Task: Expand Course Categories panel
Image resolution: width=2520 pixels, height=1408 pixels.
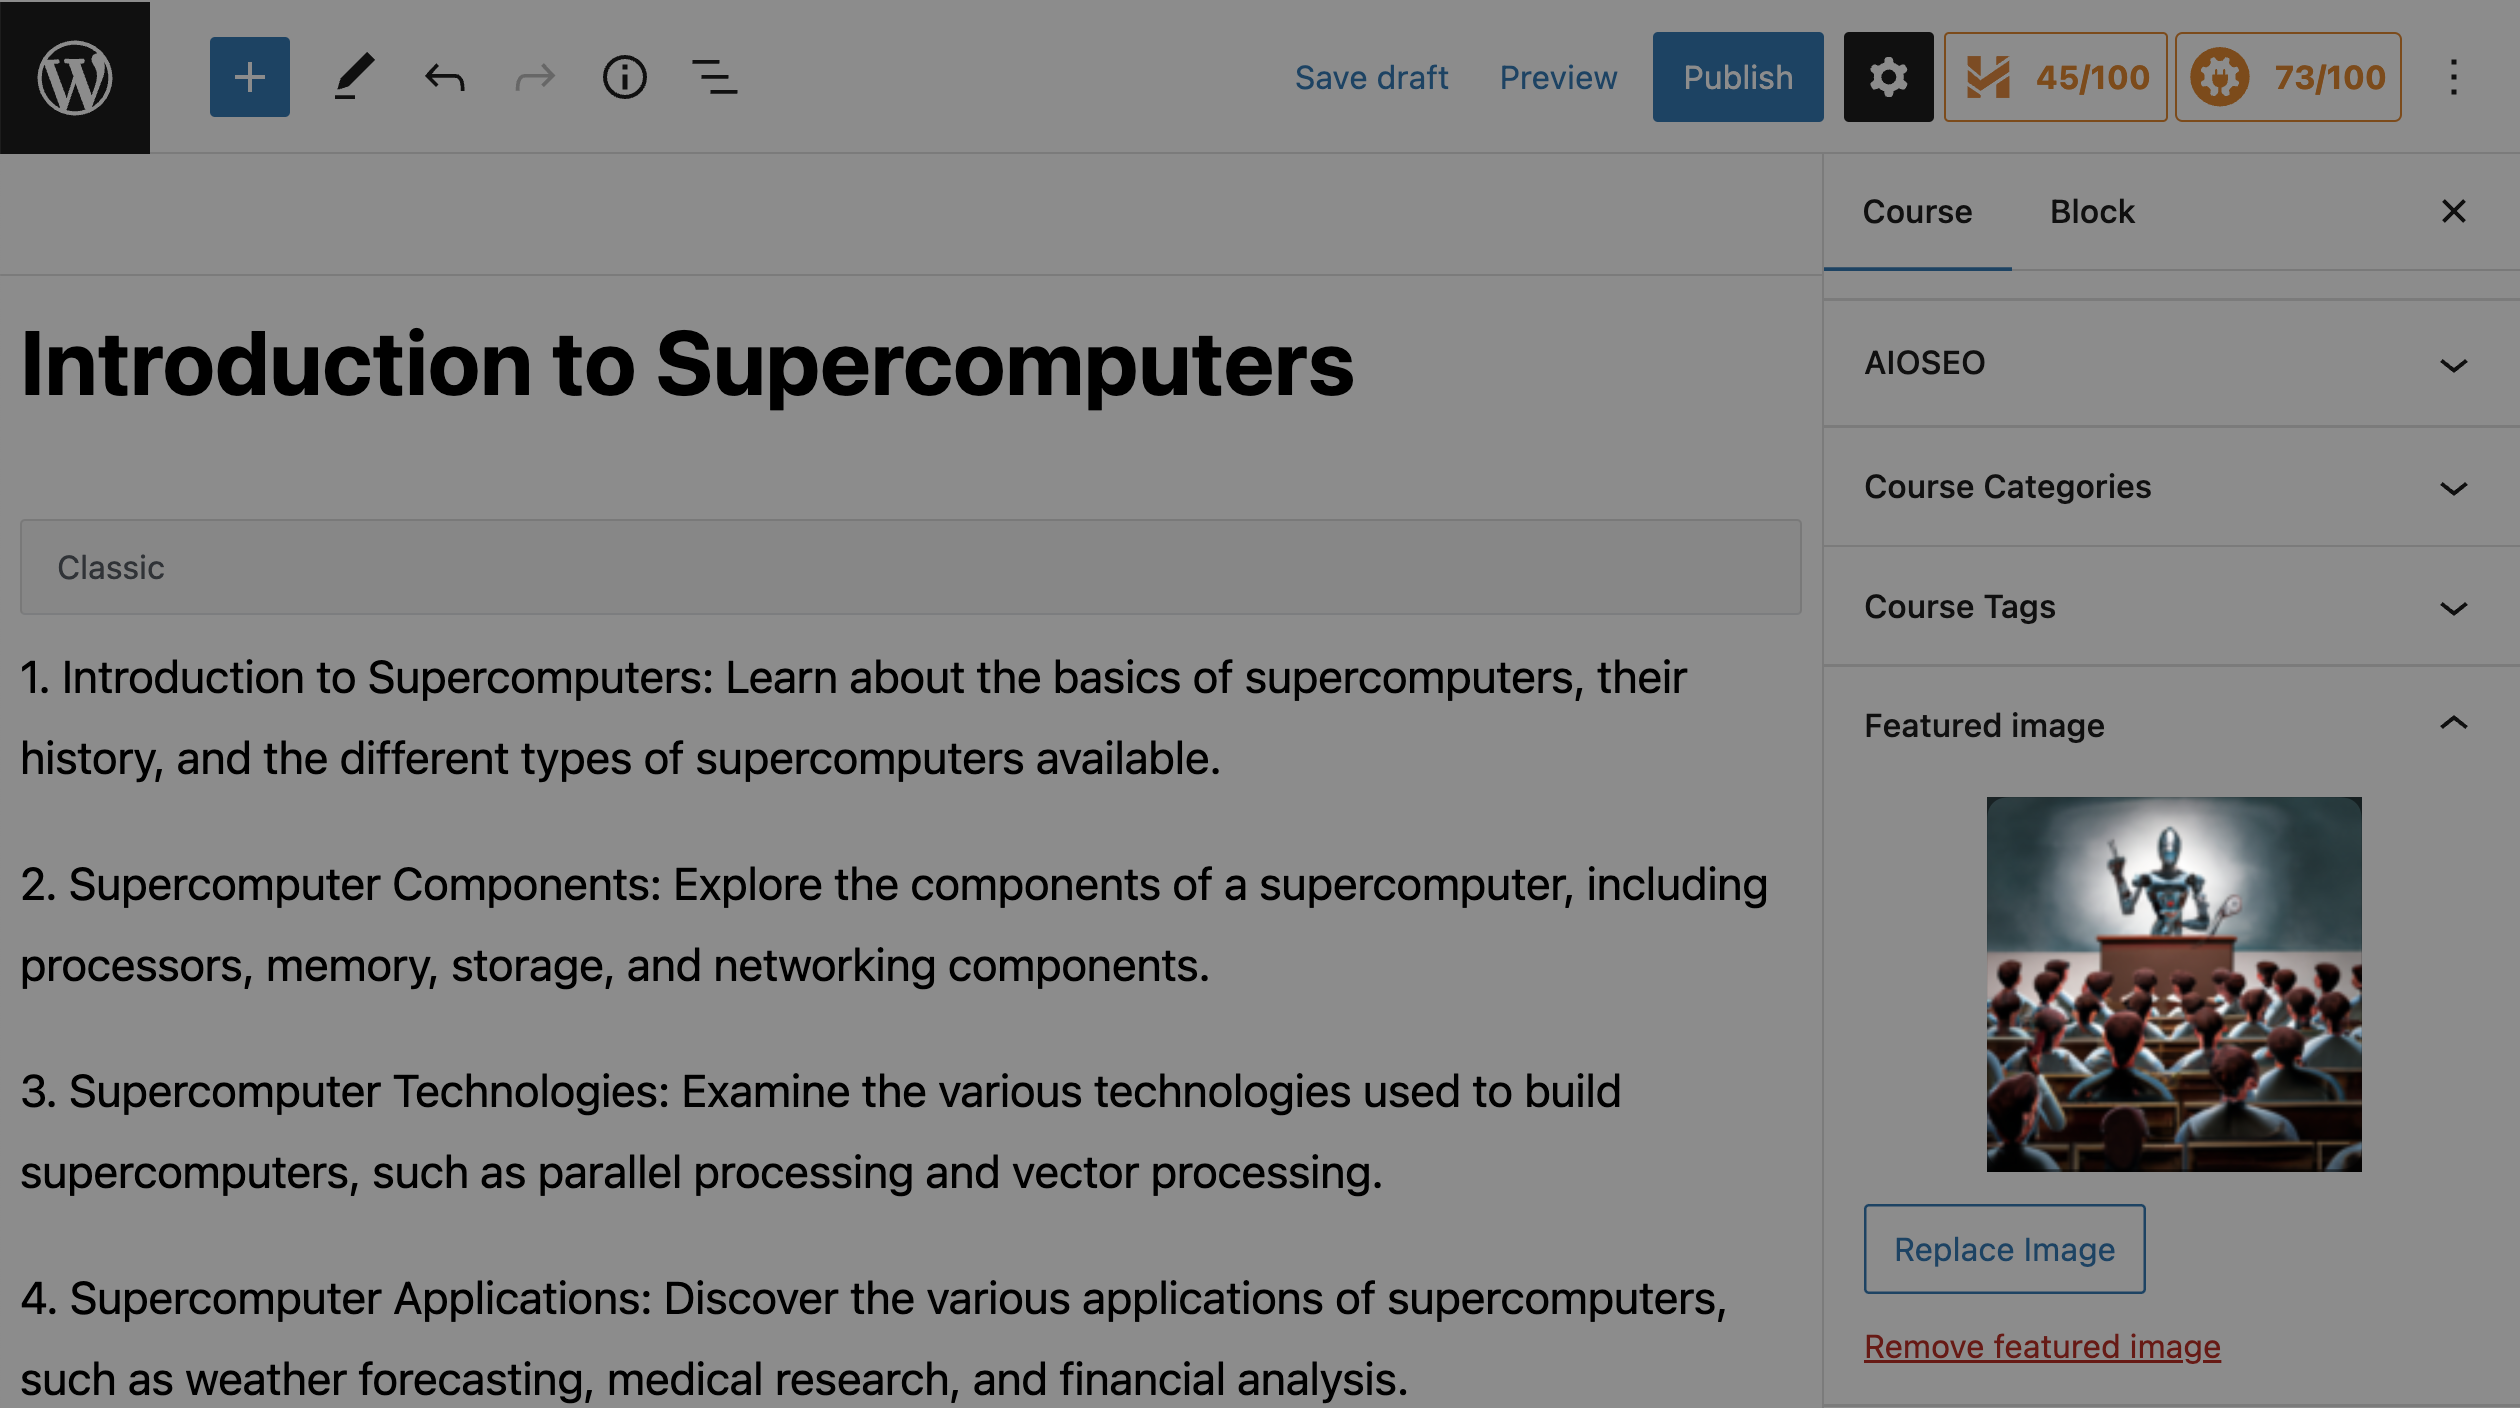Action: [2172, 487]
